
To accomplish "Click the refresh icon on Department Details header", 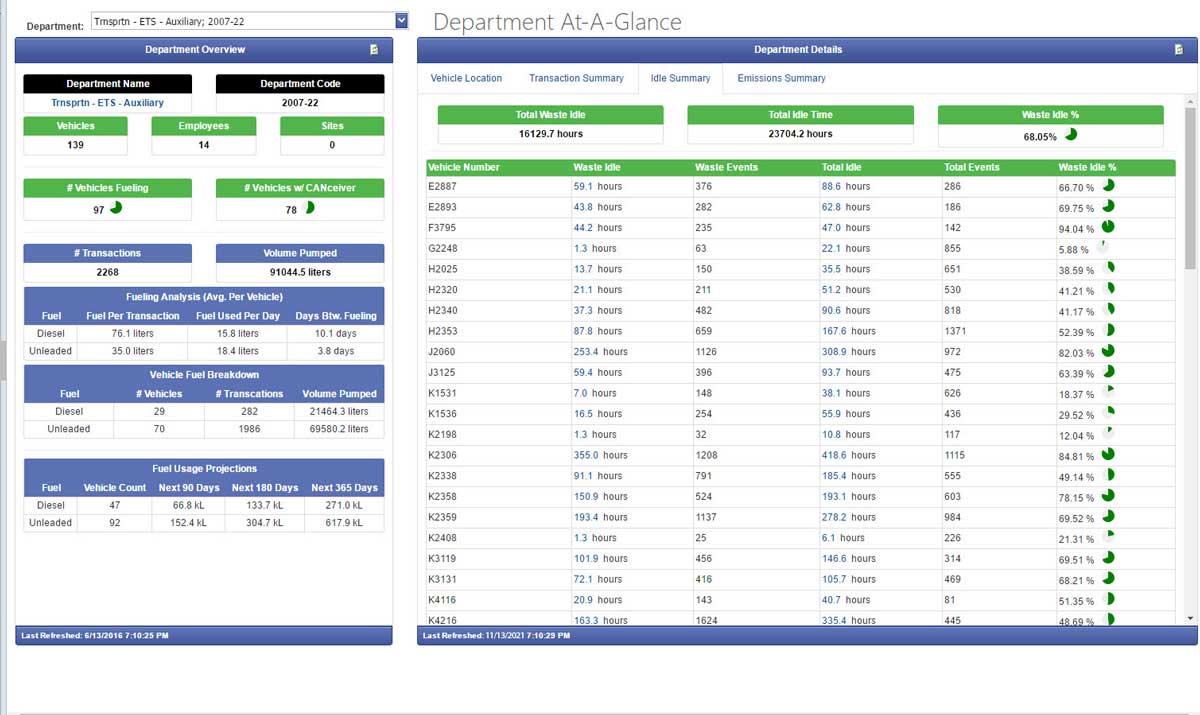I will tap(1182, 49).
